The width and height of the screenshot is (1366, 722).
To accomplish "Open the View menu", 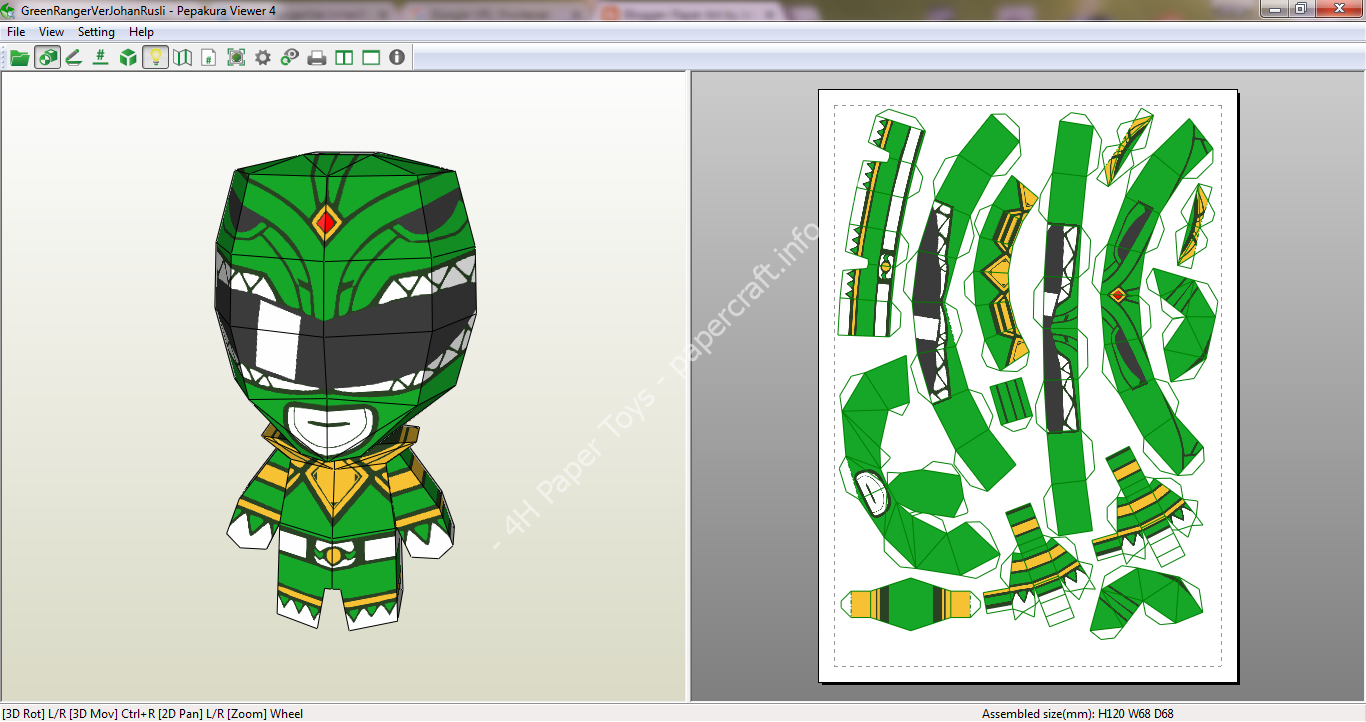I will [x=52, y=32].
